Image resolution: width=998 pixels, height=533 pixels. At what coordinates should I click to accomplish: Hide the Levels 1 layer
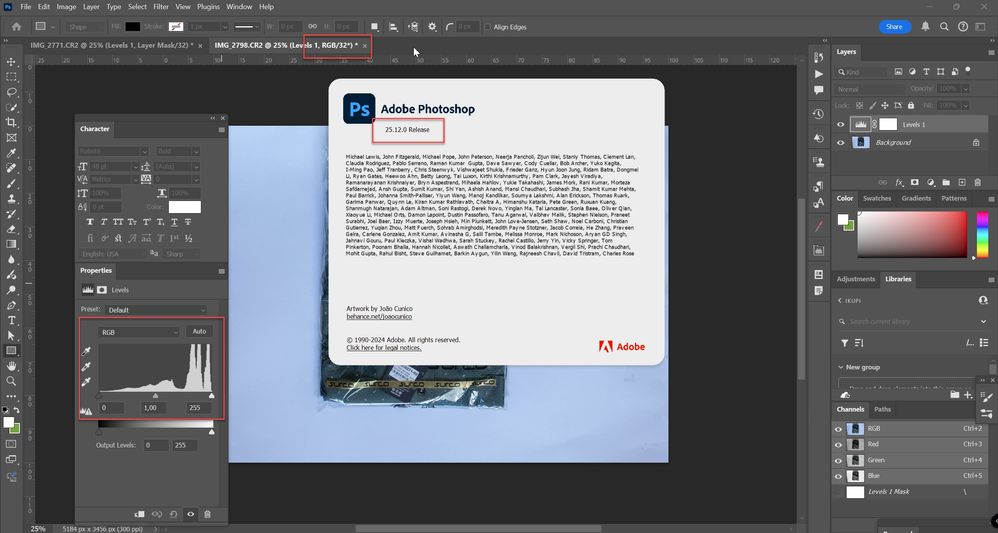click(841, 125)
